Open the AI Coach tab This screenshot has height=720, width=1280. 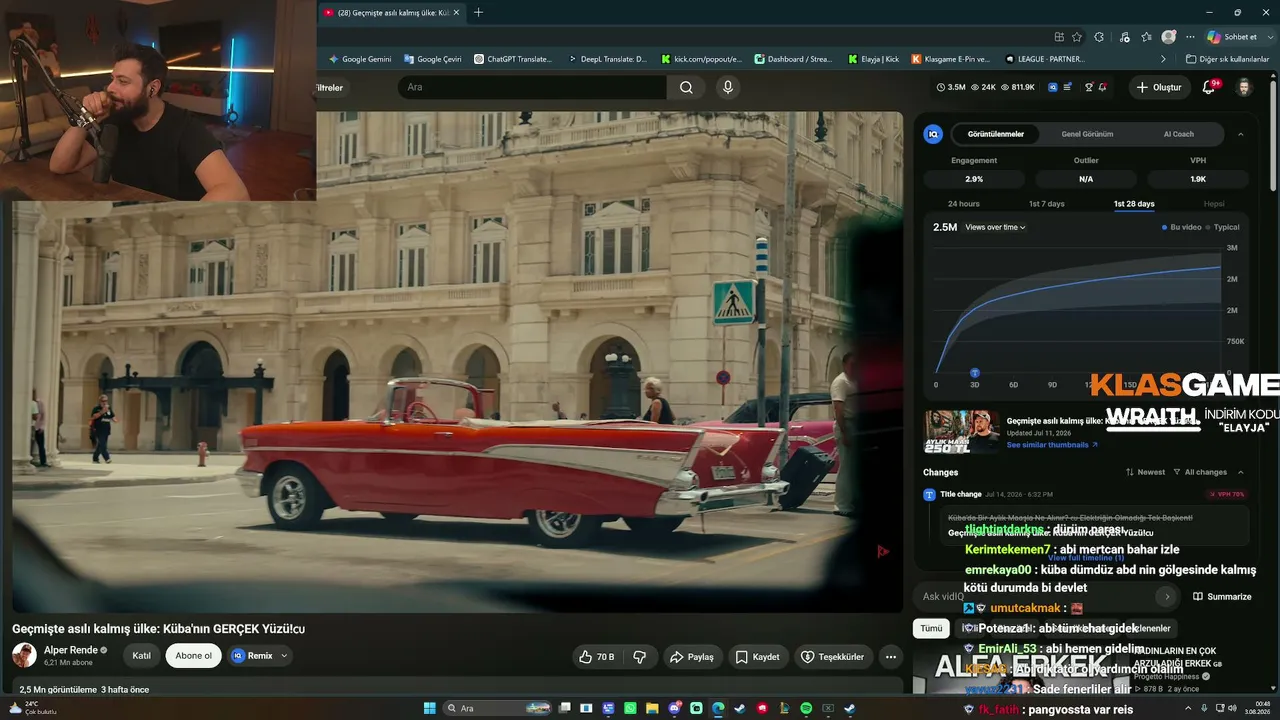point(1178,134)
